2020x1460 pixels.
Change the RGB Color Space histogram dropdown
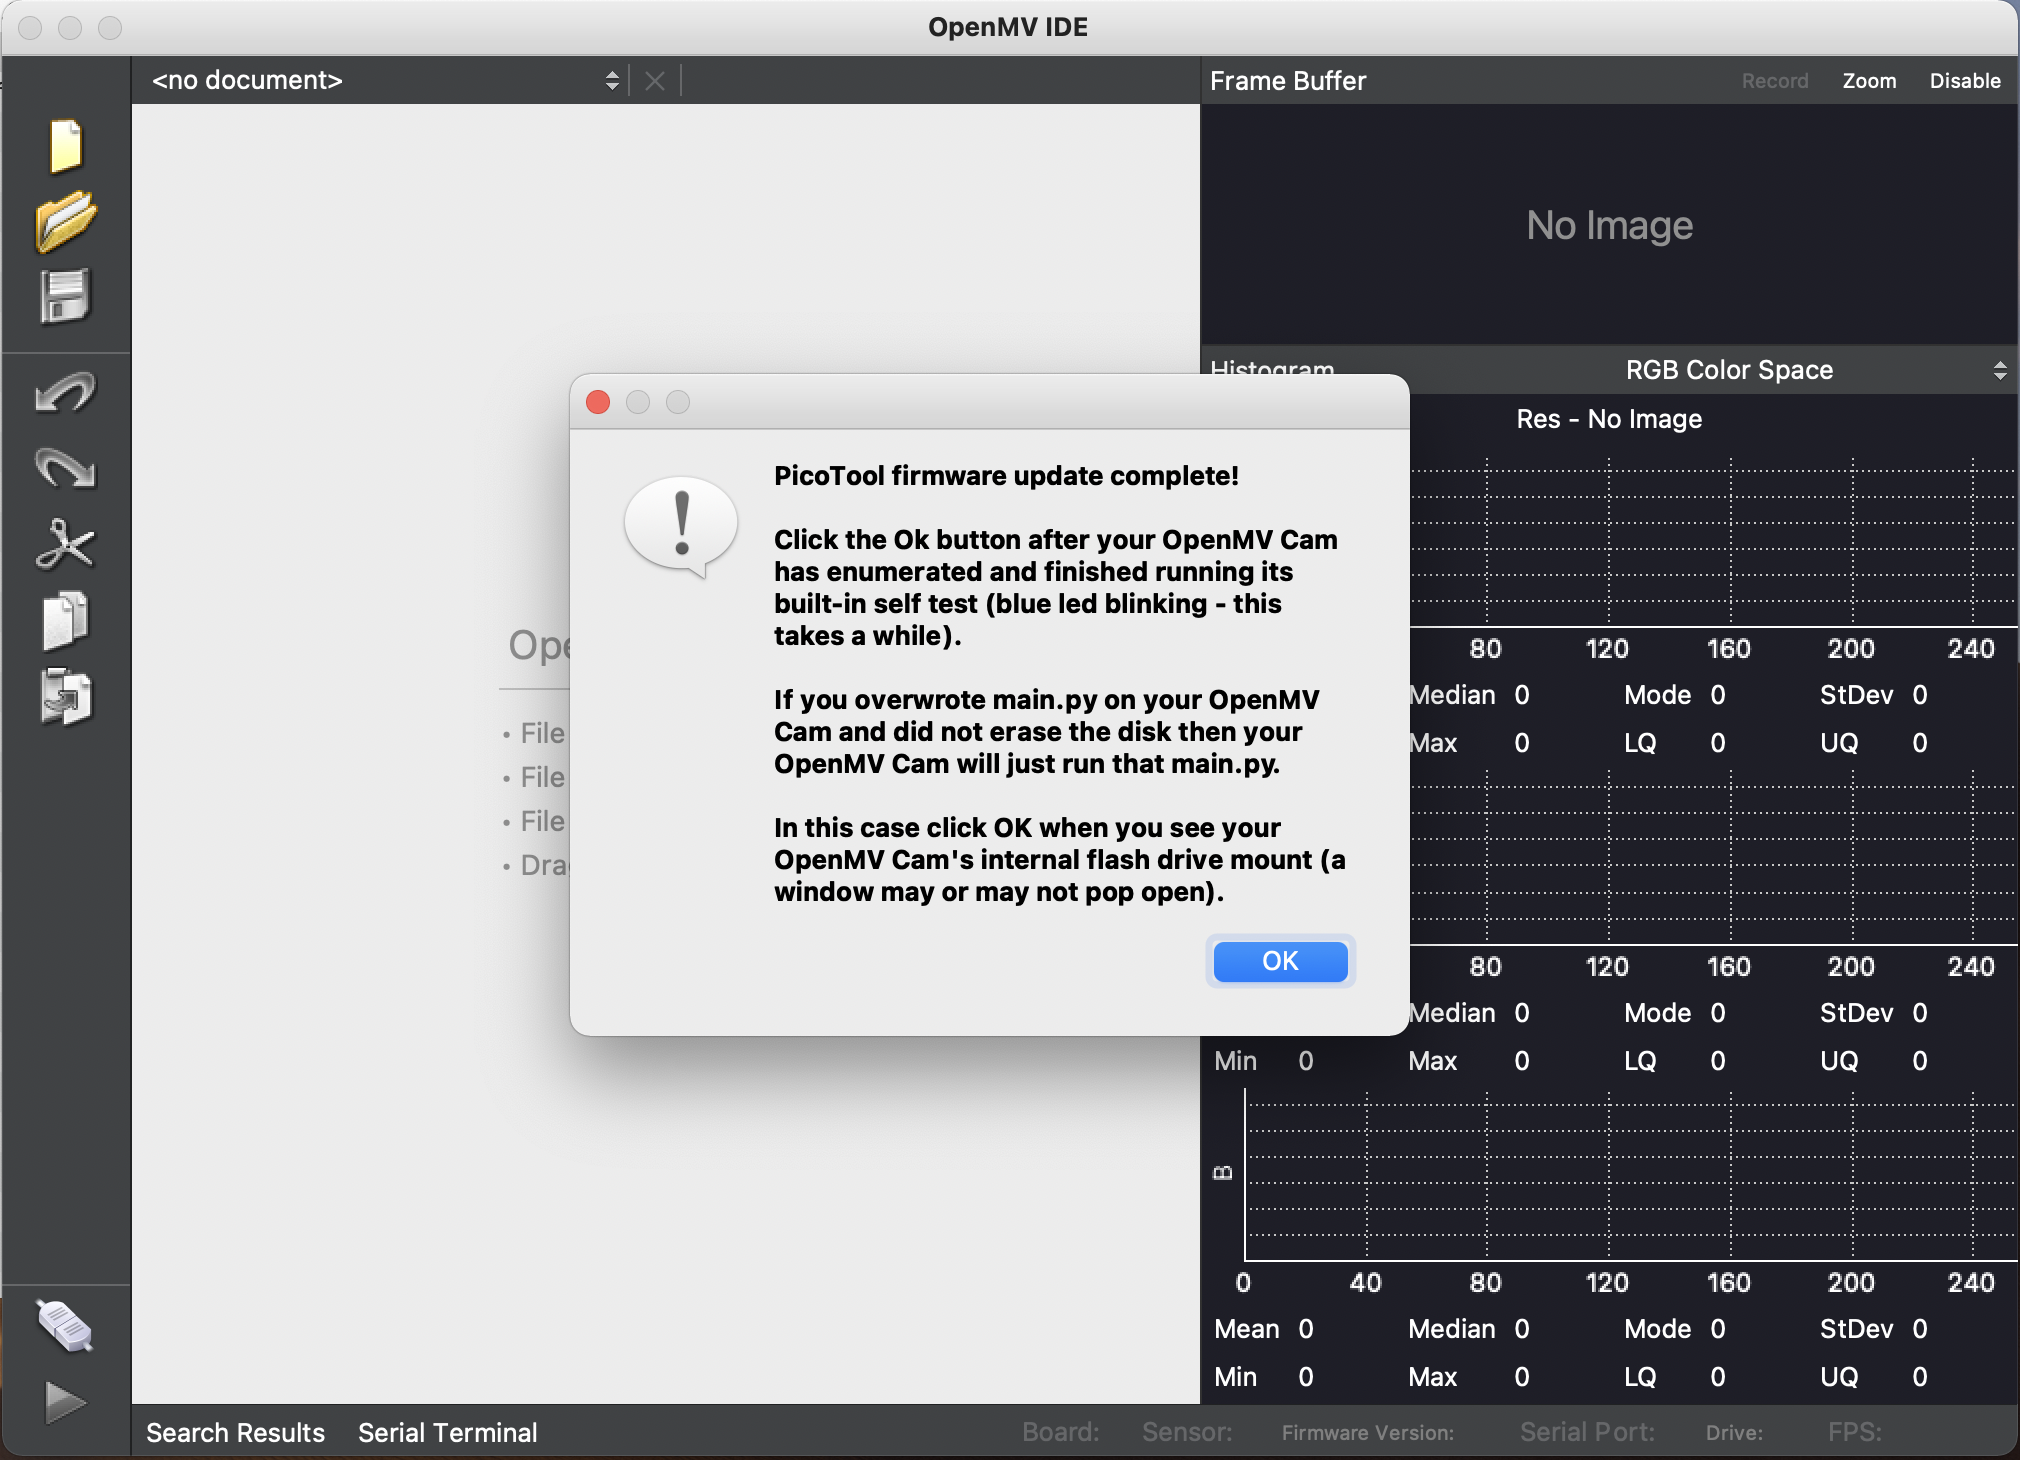(x=1999, y=370)
